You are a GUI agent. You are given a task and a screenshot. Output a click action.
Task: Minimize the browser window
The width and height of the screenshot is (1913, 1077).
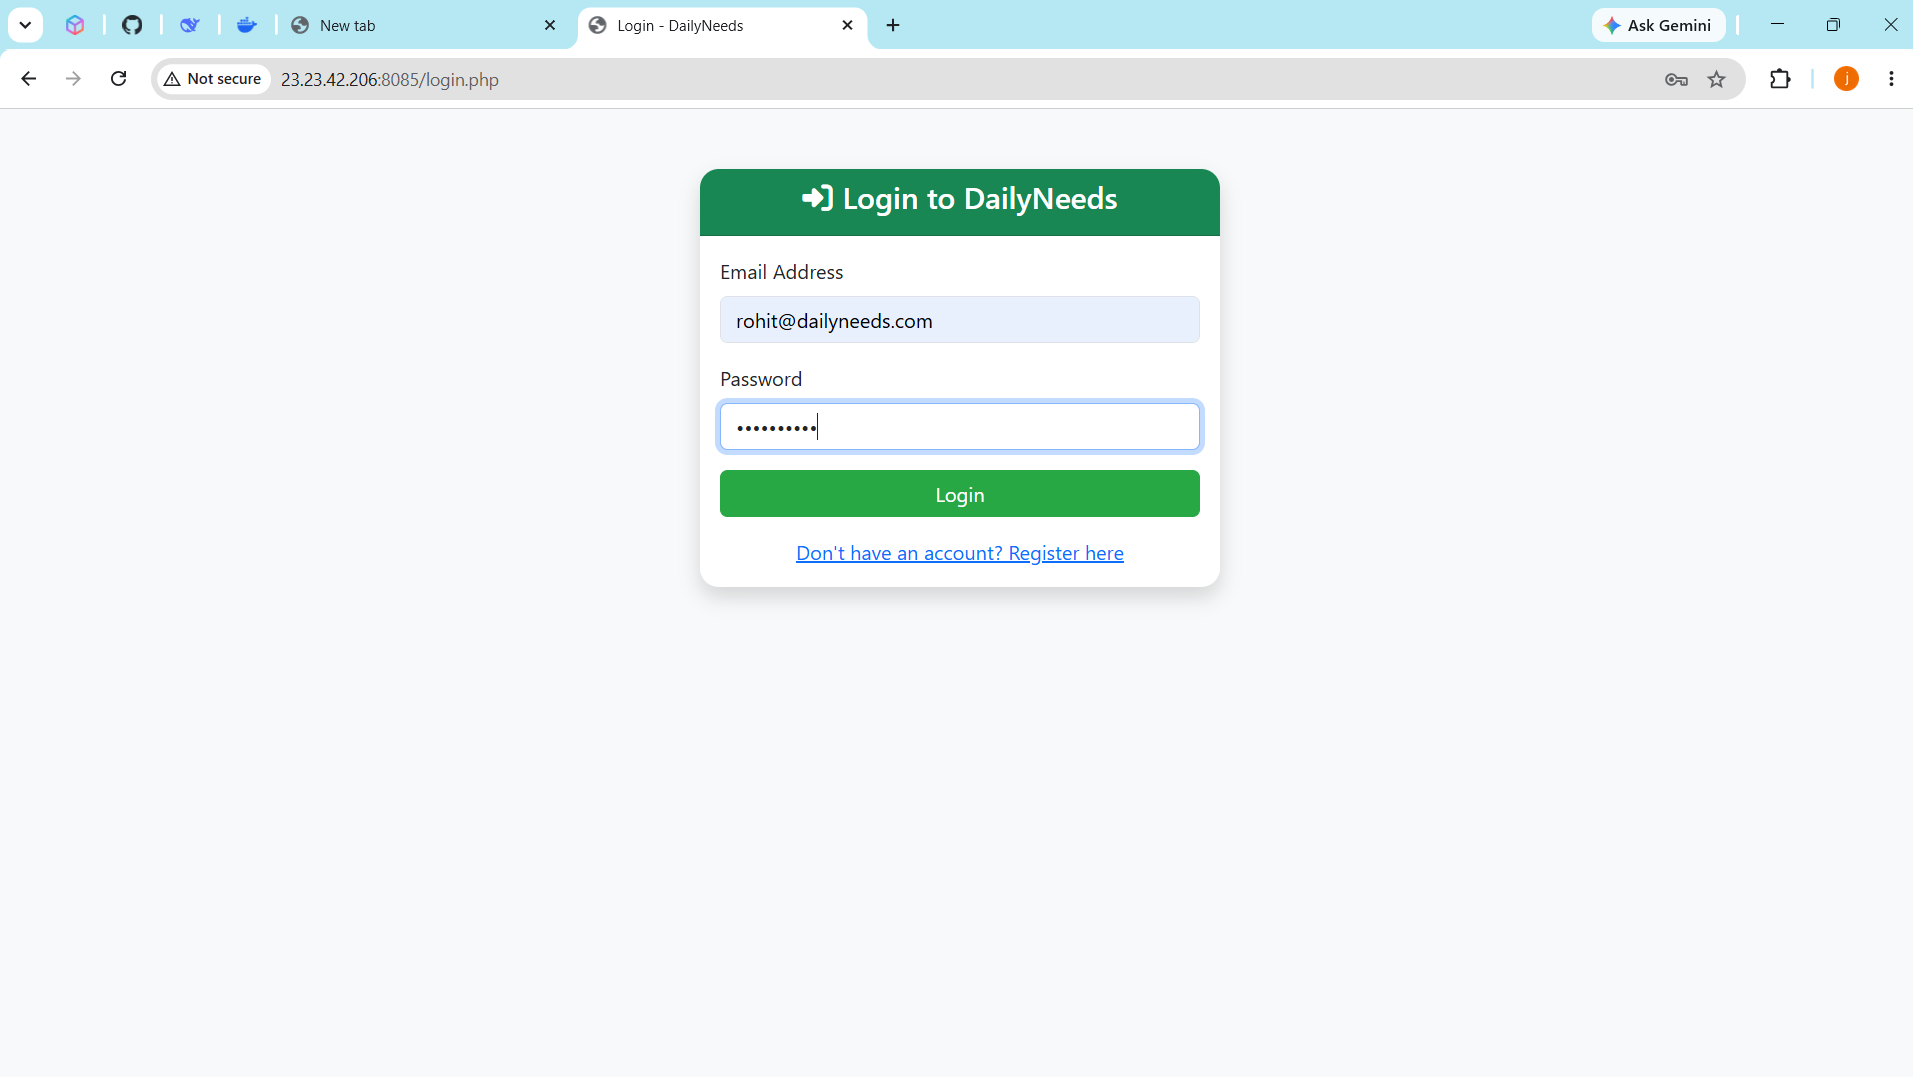1777,25
